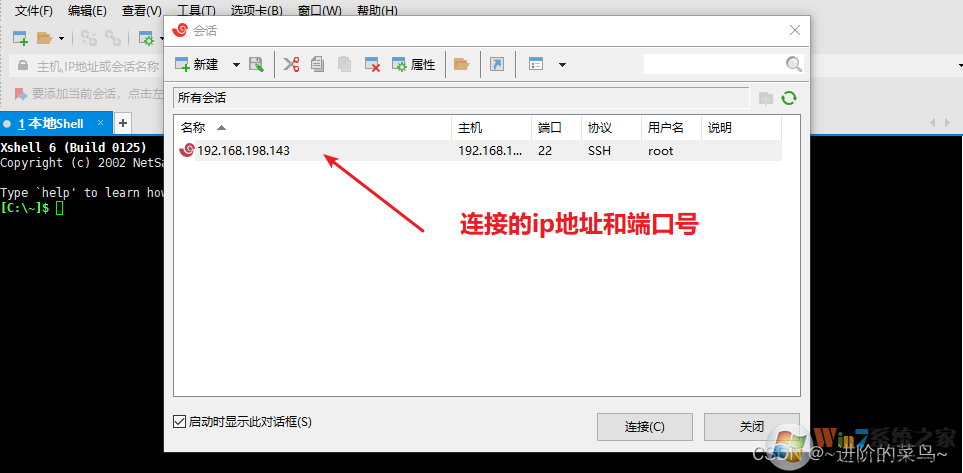Click the 说明 column header
Viewport: 963px width, 473px height.
pyautogui.click(x=741, y=128)
